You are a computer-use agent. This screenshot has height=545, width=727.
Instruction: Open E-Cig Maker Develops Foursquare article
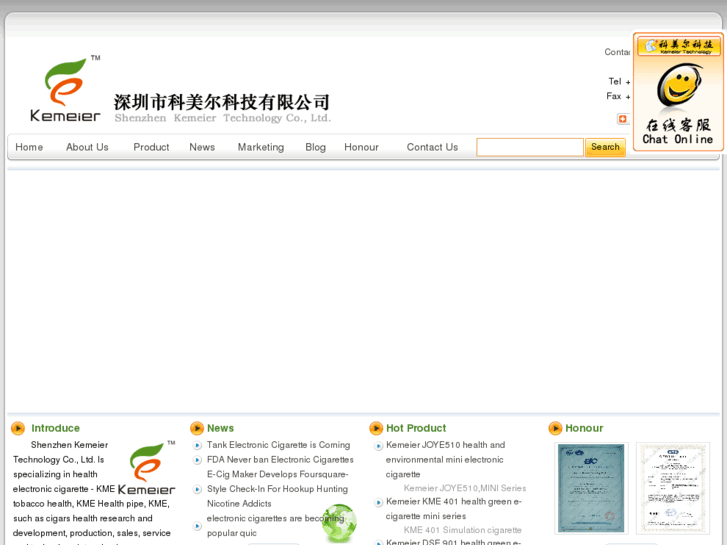[277, 489]
